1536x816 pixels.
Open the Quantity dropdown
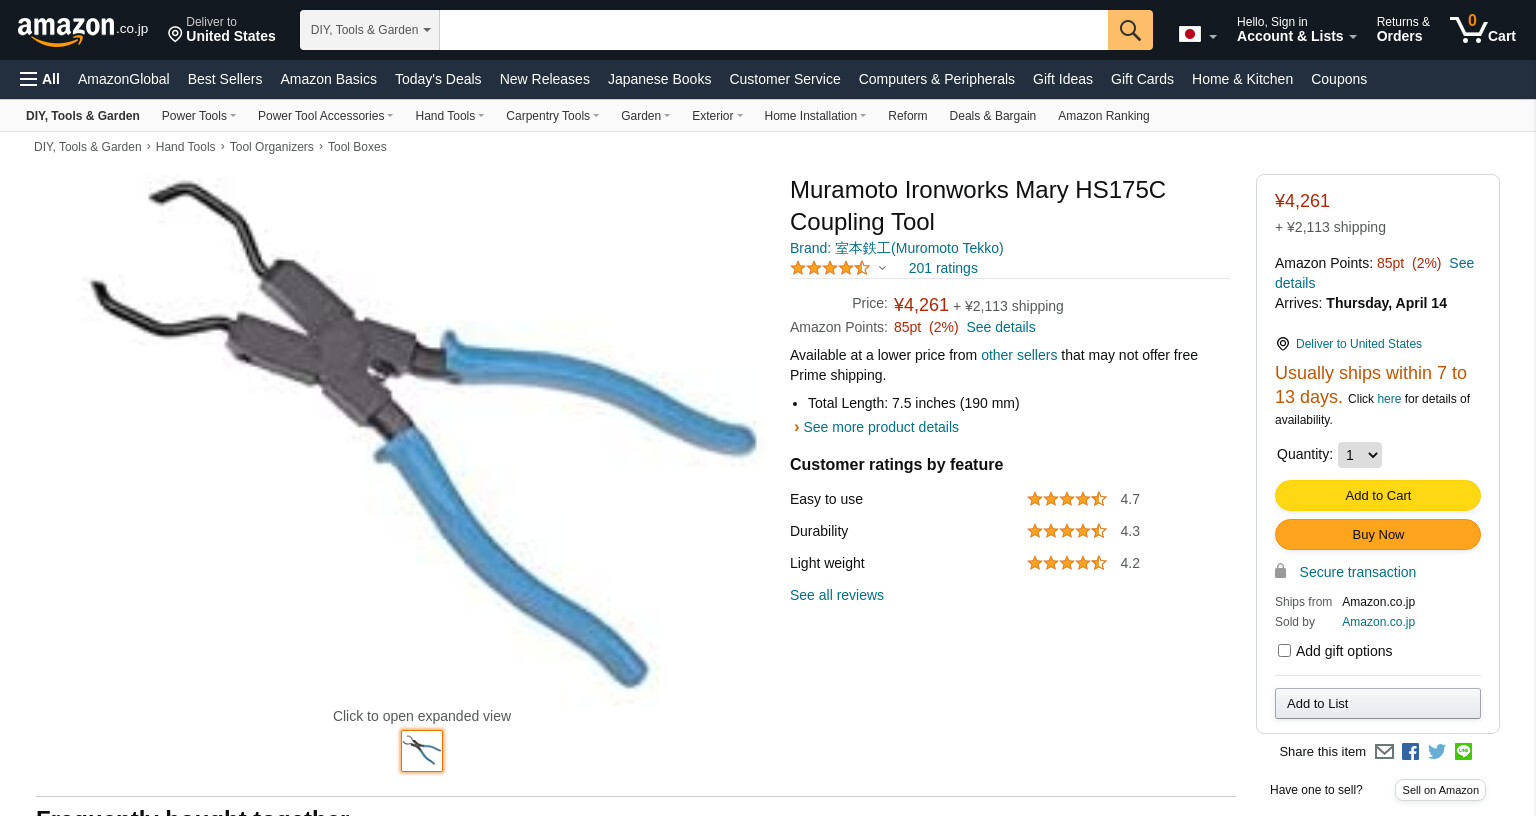[x=1360, y=455]
